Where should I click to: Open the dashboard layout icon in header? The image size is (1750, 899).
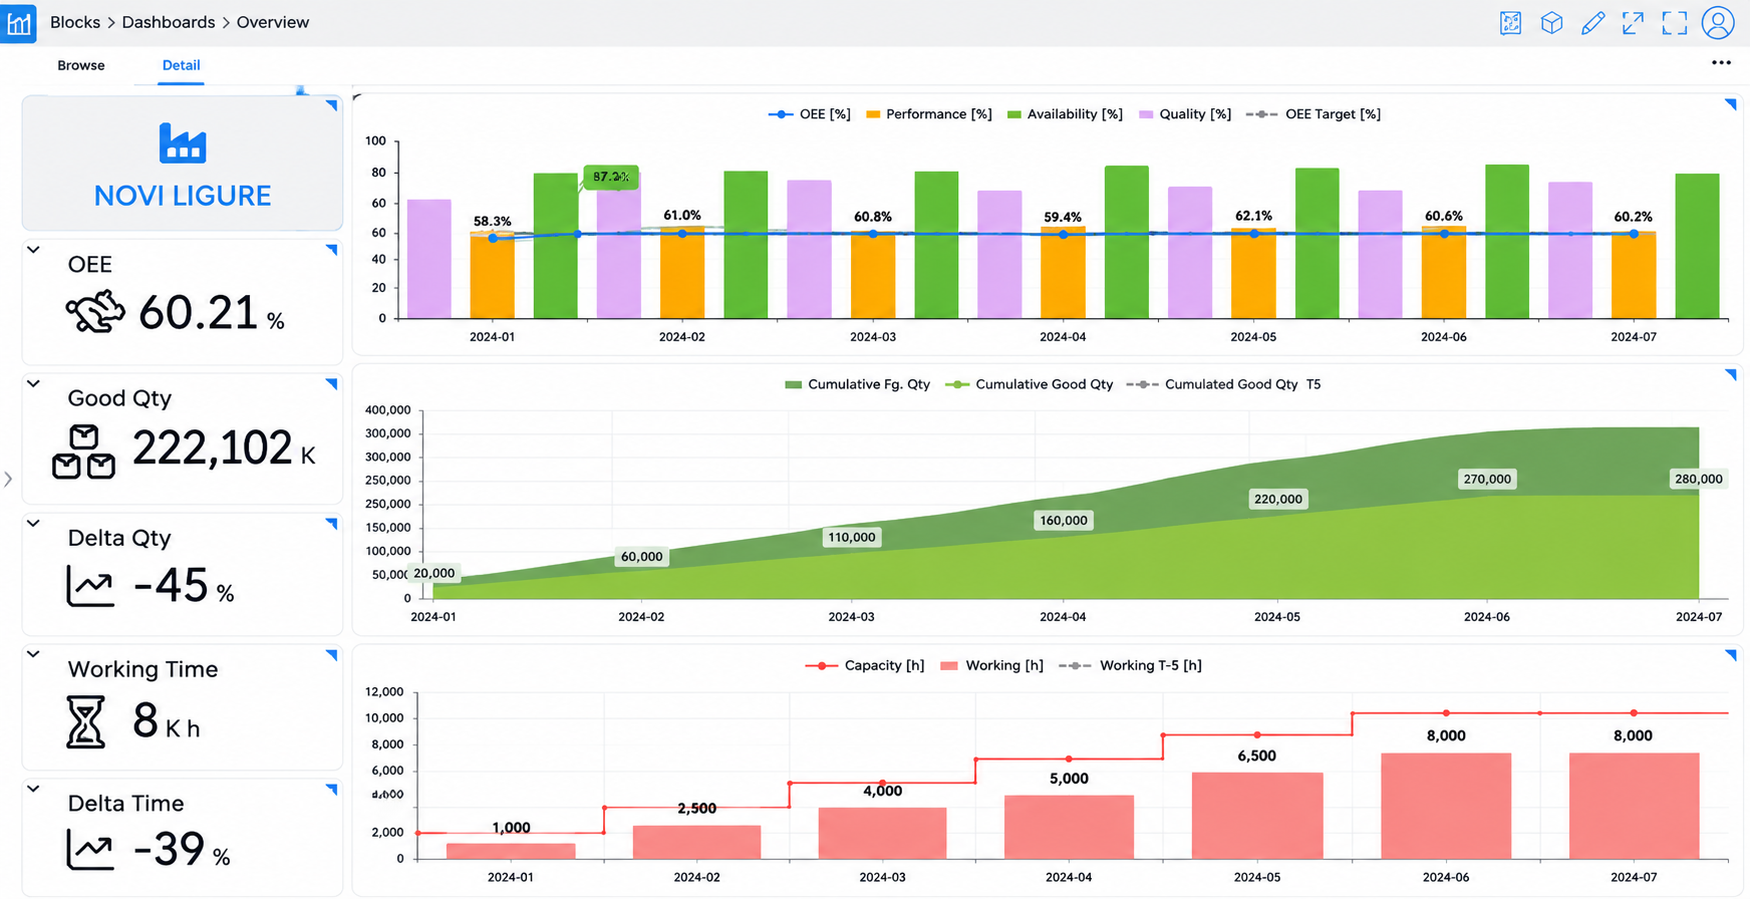click(x=1510, y=22)
